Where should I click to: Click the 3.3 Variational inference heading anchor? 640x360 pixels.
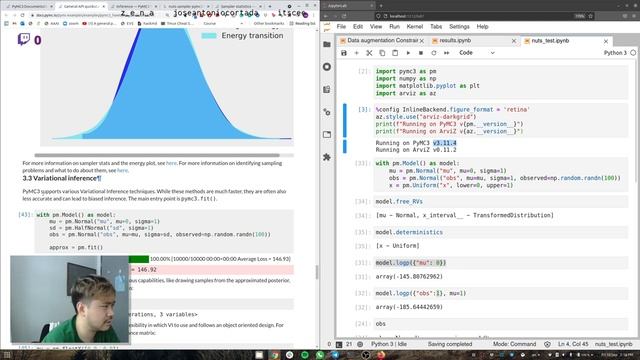100,178
